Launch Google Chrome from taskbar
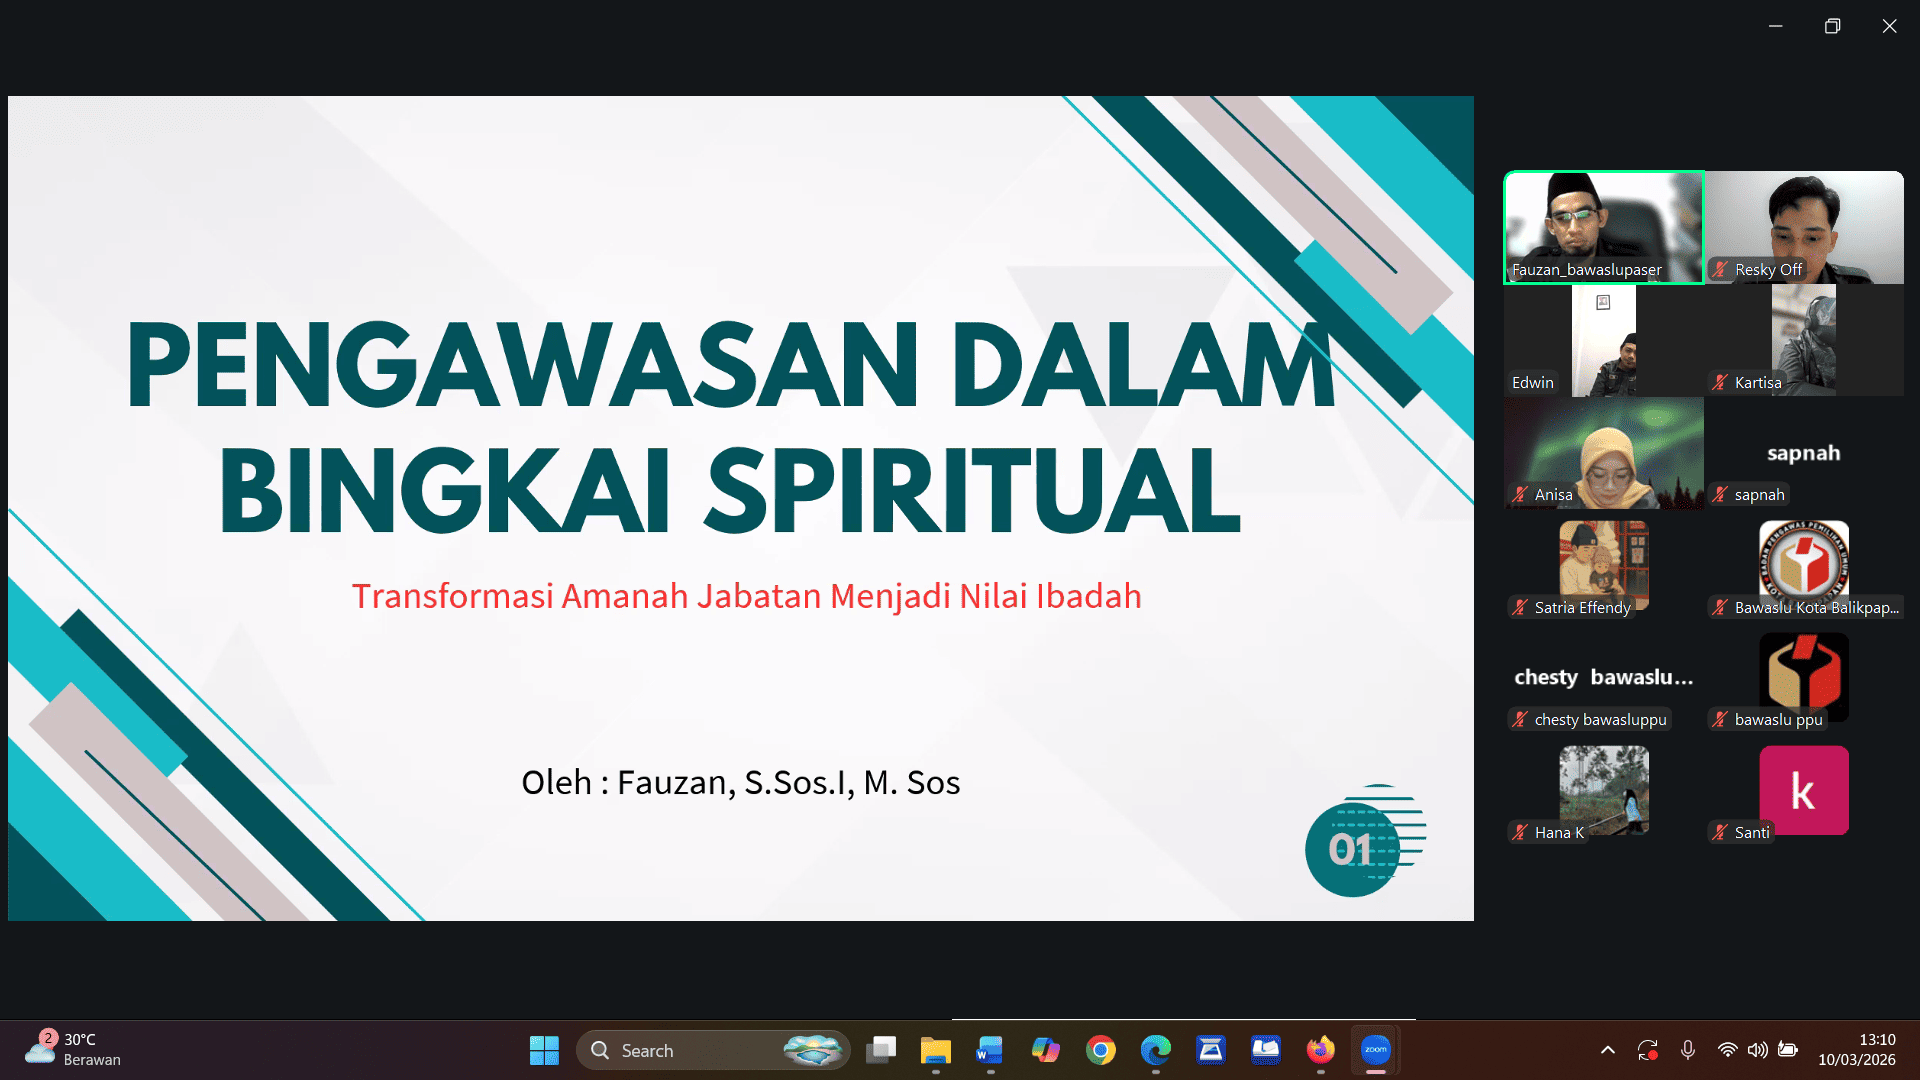Viewport: 1920px width, 1080px height. pyautogui.click(x=1100, y=1050)
